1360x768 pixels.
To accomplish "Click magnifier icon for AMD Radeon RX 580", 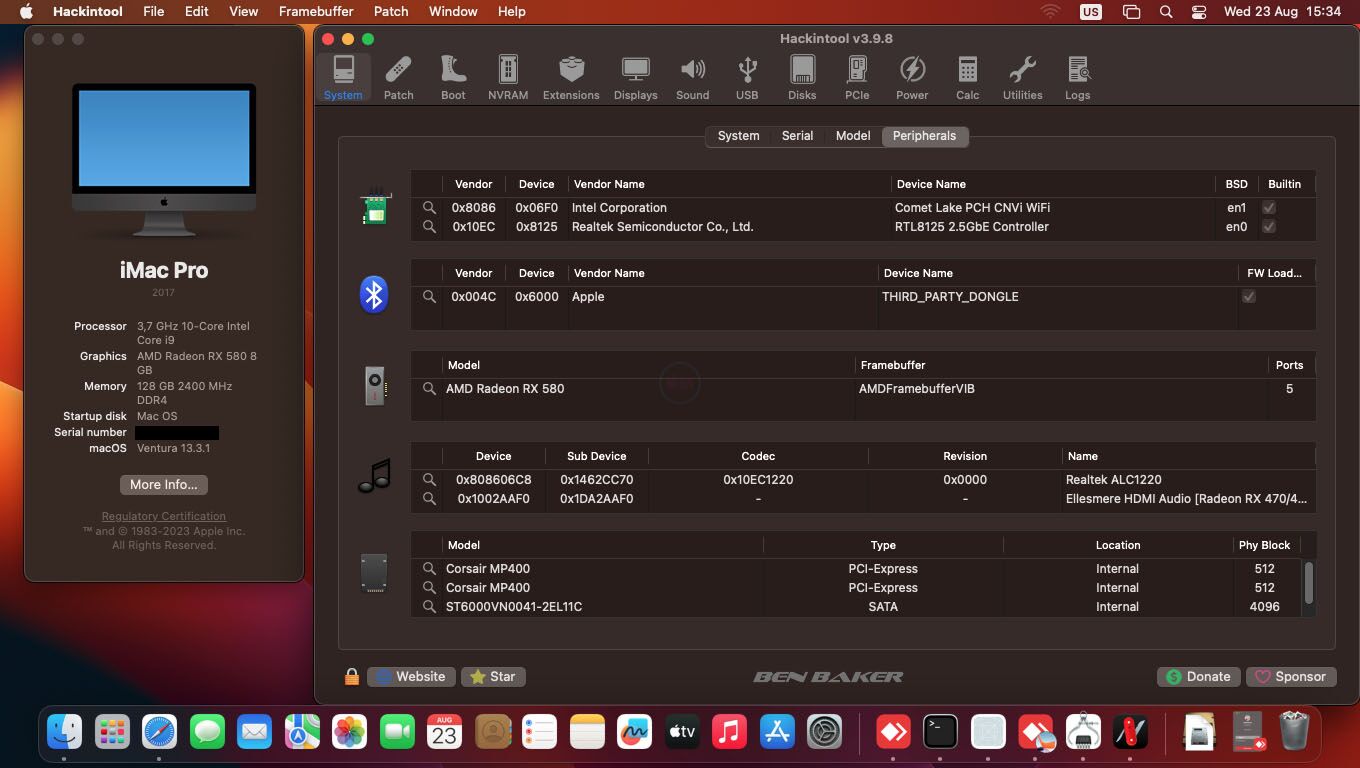I will tap(429, 388).
